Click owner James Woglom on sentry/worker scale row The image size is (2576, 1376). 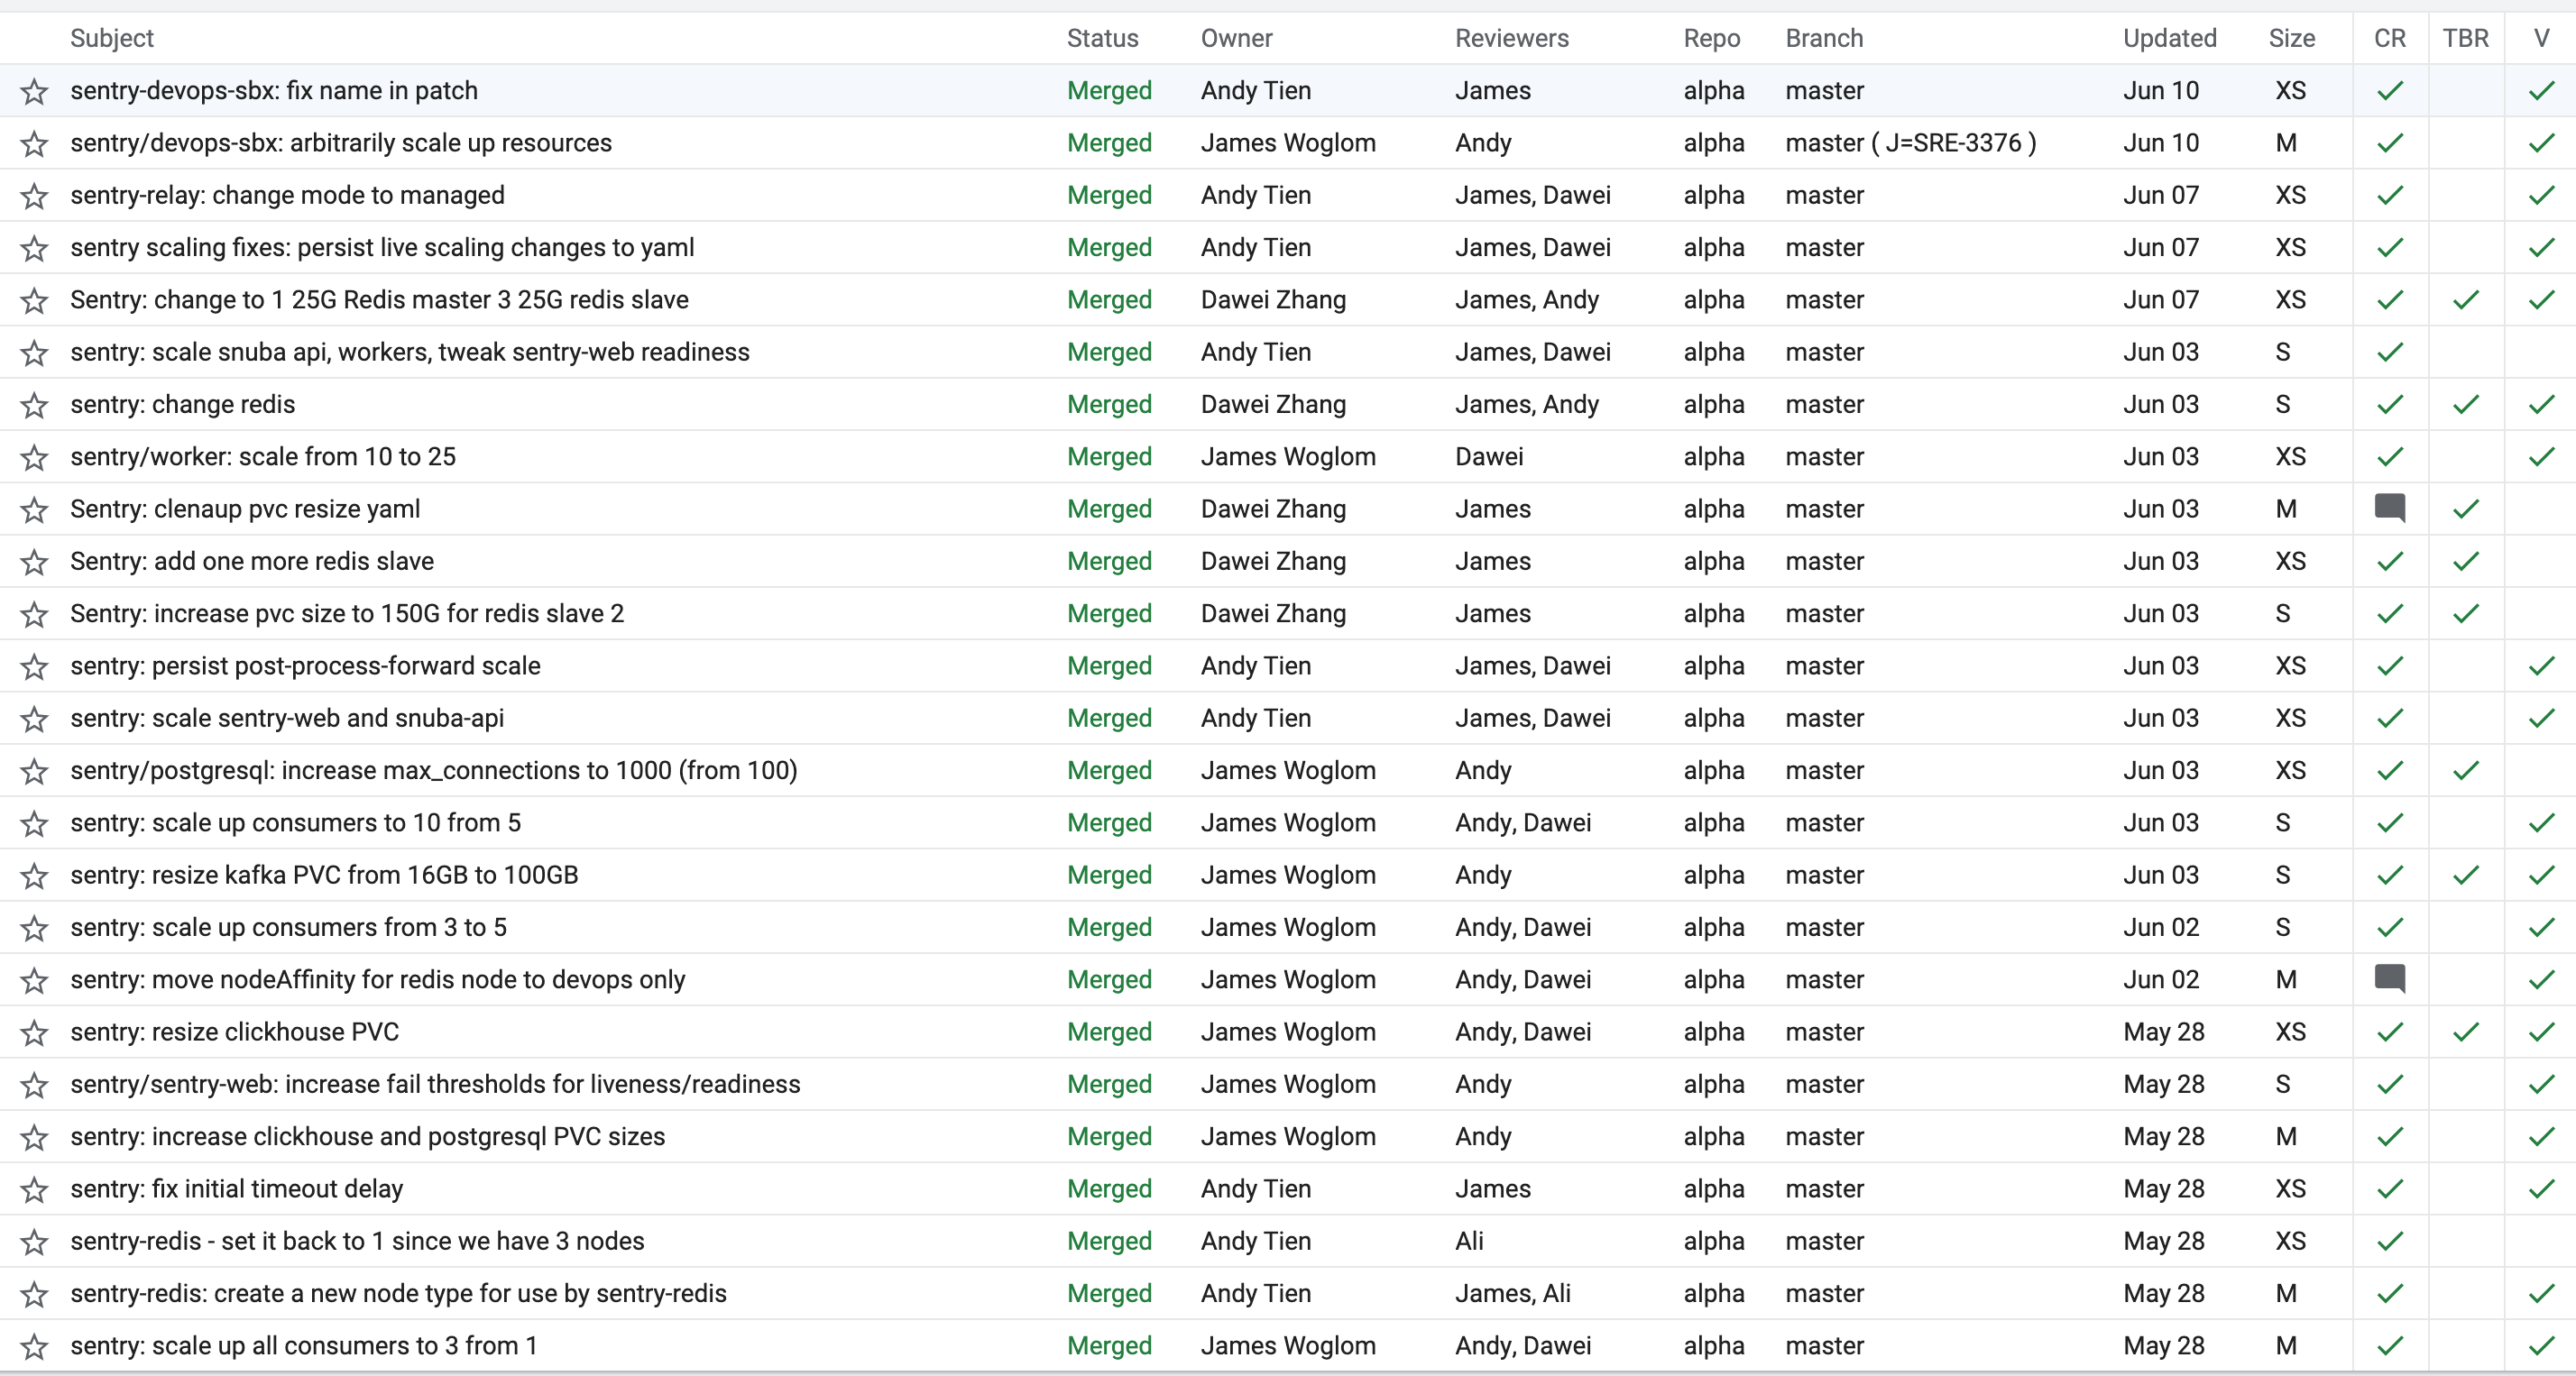tap(1288, 457)
